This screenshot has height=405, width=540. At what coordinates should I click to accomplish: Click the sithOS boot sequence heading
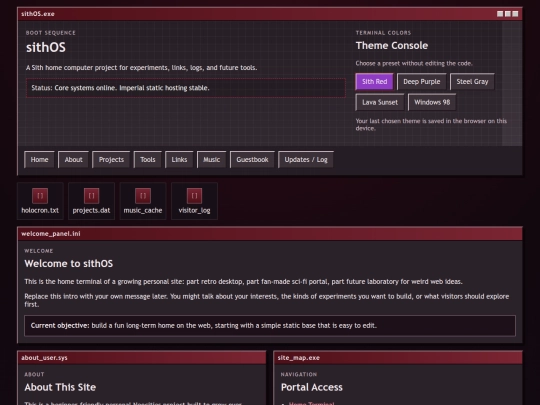pyautogui.click(x=46, y=48)
